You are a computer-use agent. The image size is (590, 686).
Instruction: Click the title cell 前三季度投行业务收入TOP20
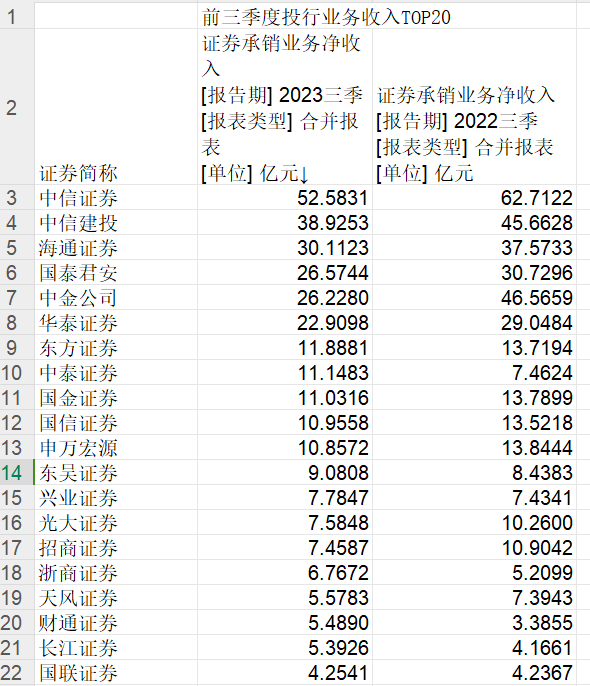tap(387, 17)
